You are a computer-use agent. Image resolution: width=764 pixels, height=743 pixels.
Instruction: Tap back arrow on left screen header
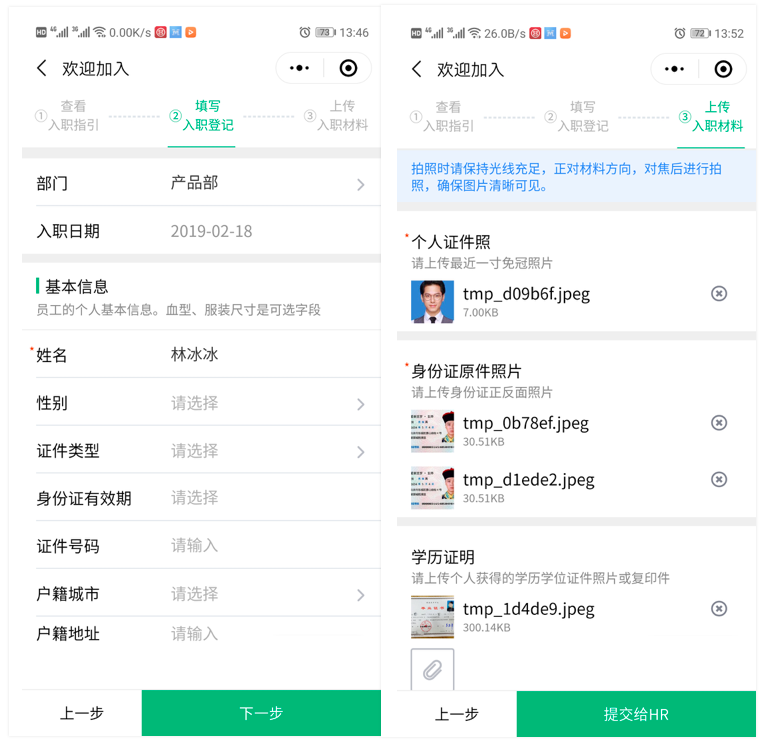click(42, 68)
